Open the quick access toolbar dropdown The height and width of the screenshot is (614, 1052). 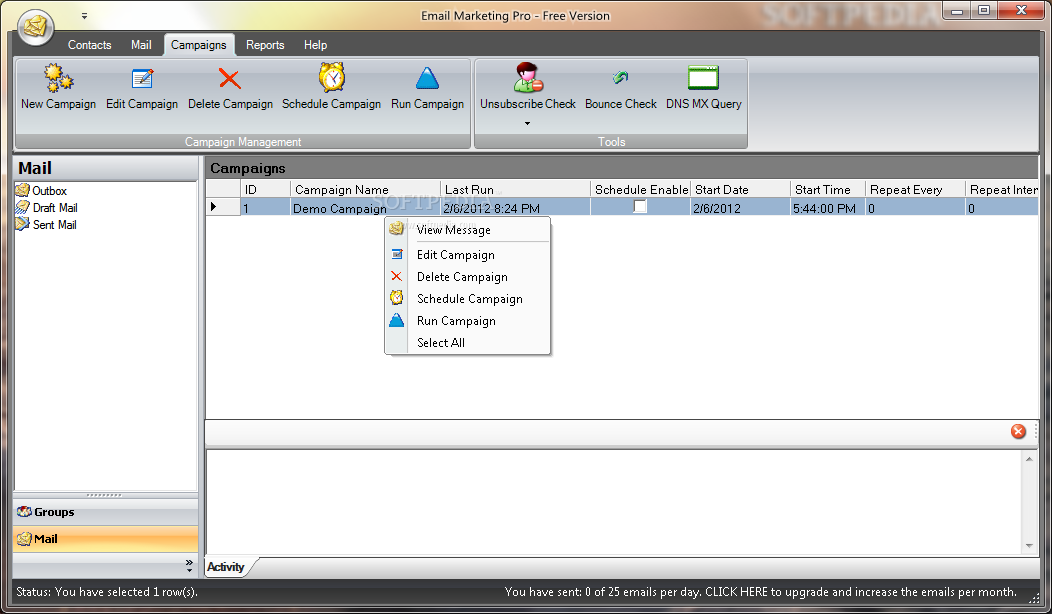[84, 15]
